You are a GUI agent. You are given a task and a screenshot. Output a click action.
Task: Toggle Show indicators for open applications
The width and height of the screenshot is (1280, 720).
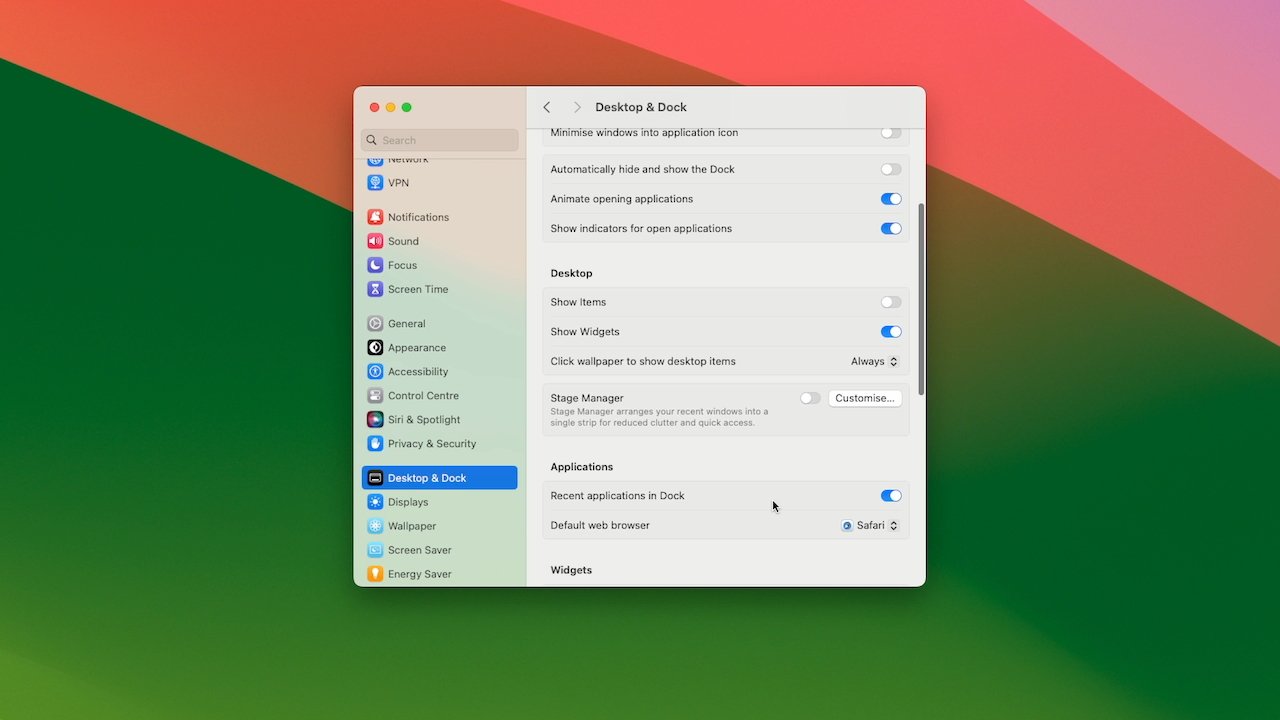[x=891, y=228]
